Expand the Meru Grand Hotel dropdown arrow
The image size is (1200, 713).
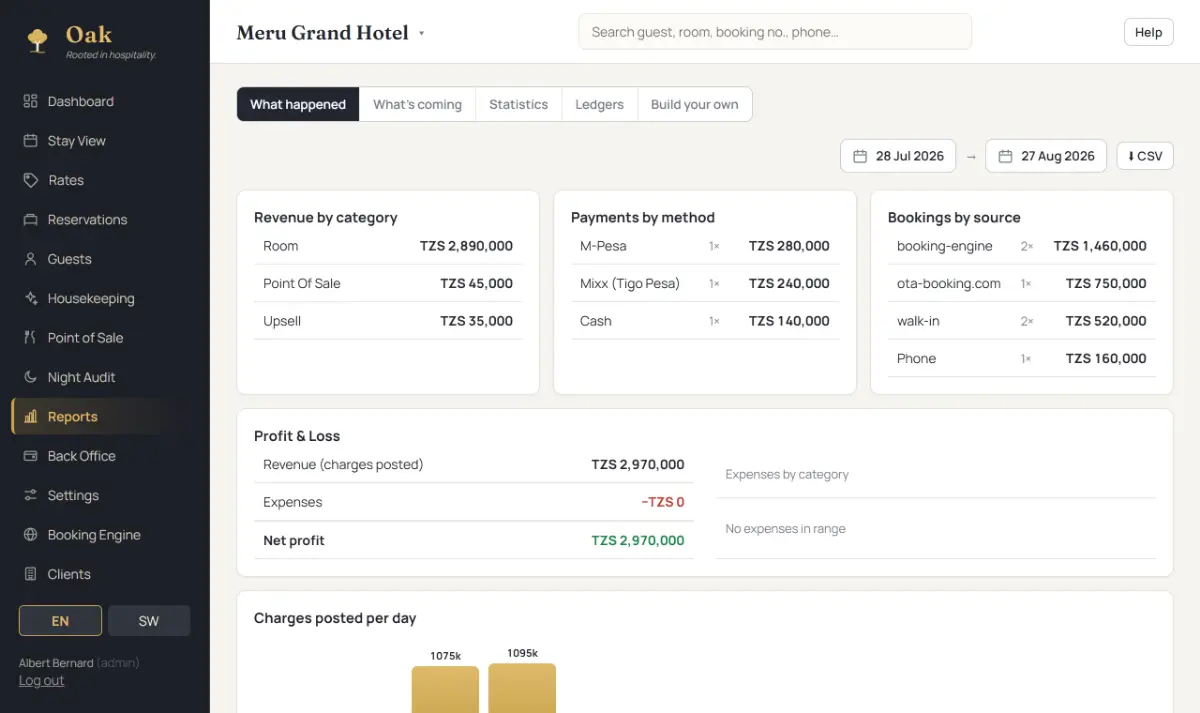point(421,33)
